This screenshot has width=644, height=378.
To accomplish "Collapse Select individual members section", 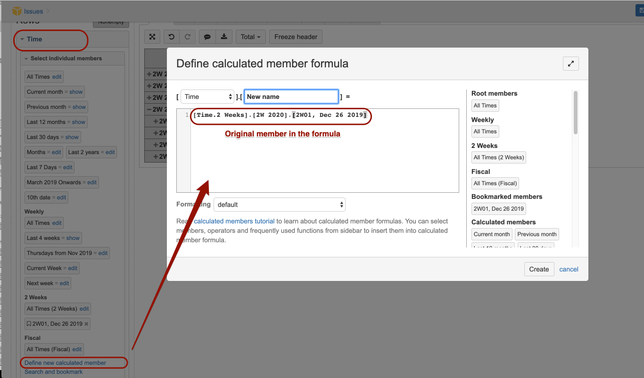I will coord(26,59).
